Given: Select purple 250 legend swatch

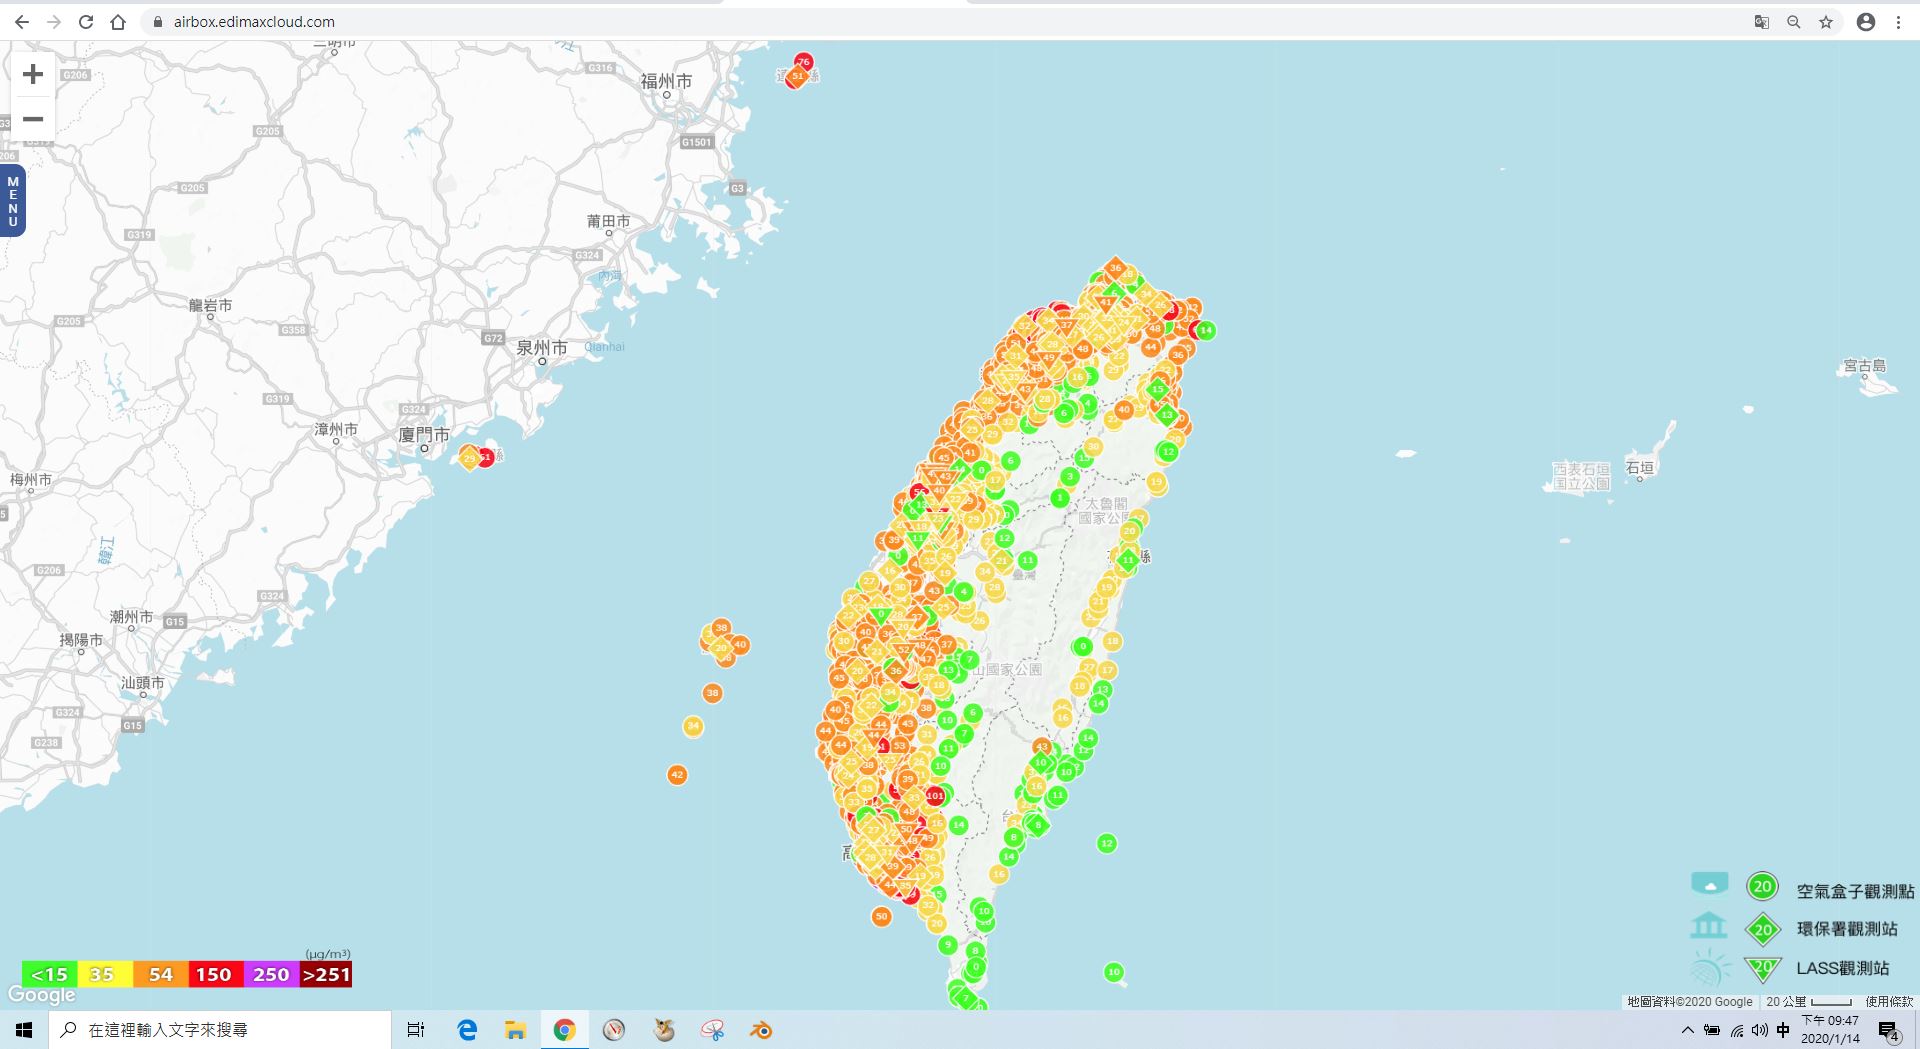Looking at the screenshot, I should coord(271,974).
